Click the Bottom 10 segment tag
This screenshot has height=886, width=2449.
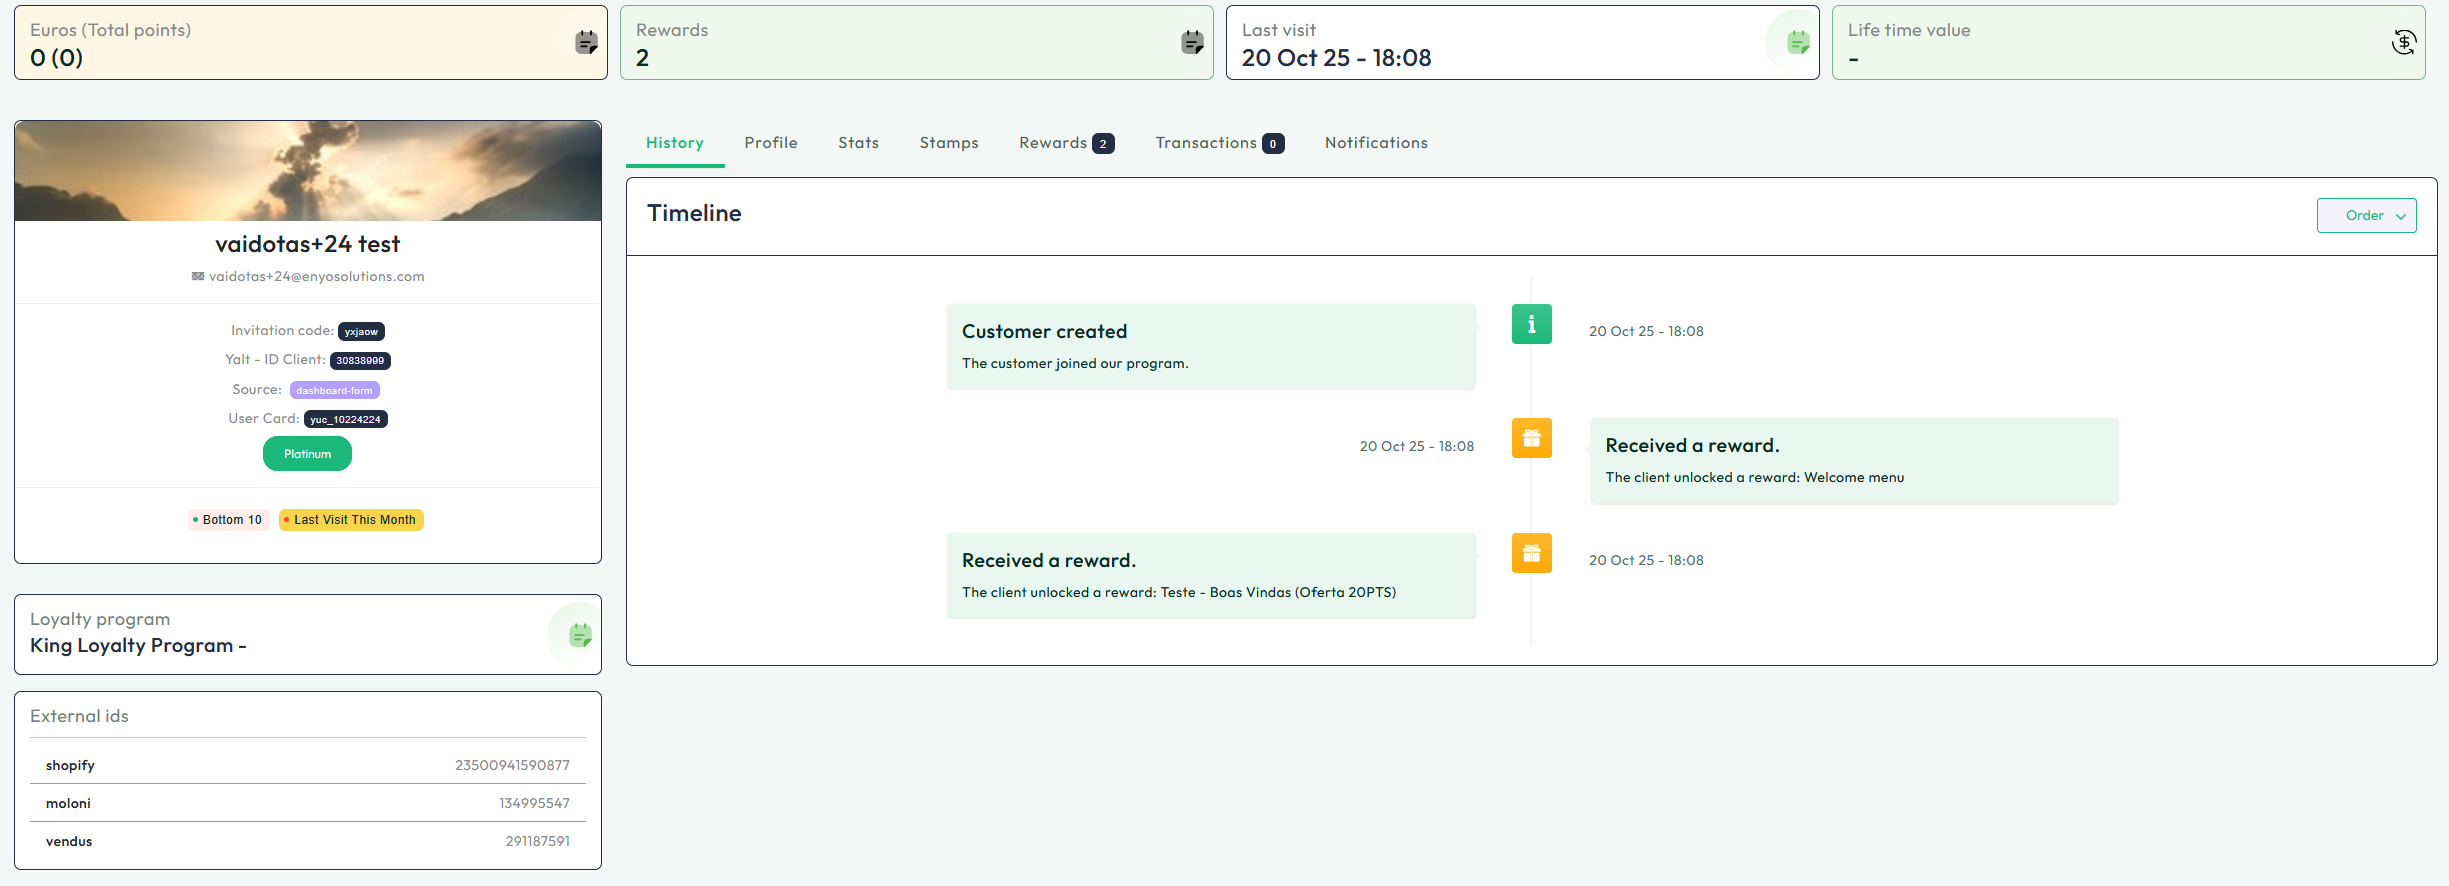point(229,520)
